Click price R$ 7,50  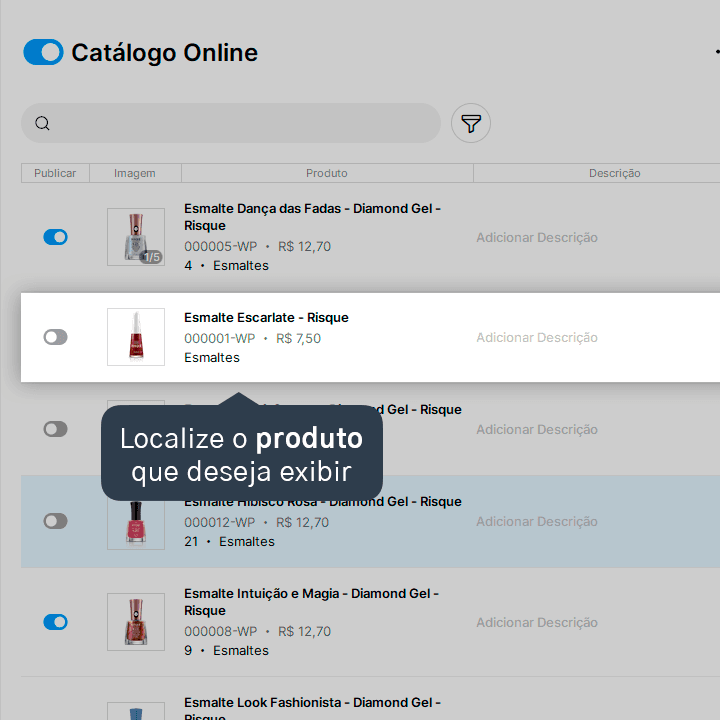coord(298,338)
